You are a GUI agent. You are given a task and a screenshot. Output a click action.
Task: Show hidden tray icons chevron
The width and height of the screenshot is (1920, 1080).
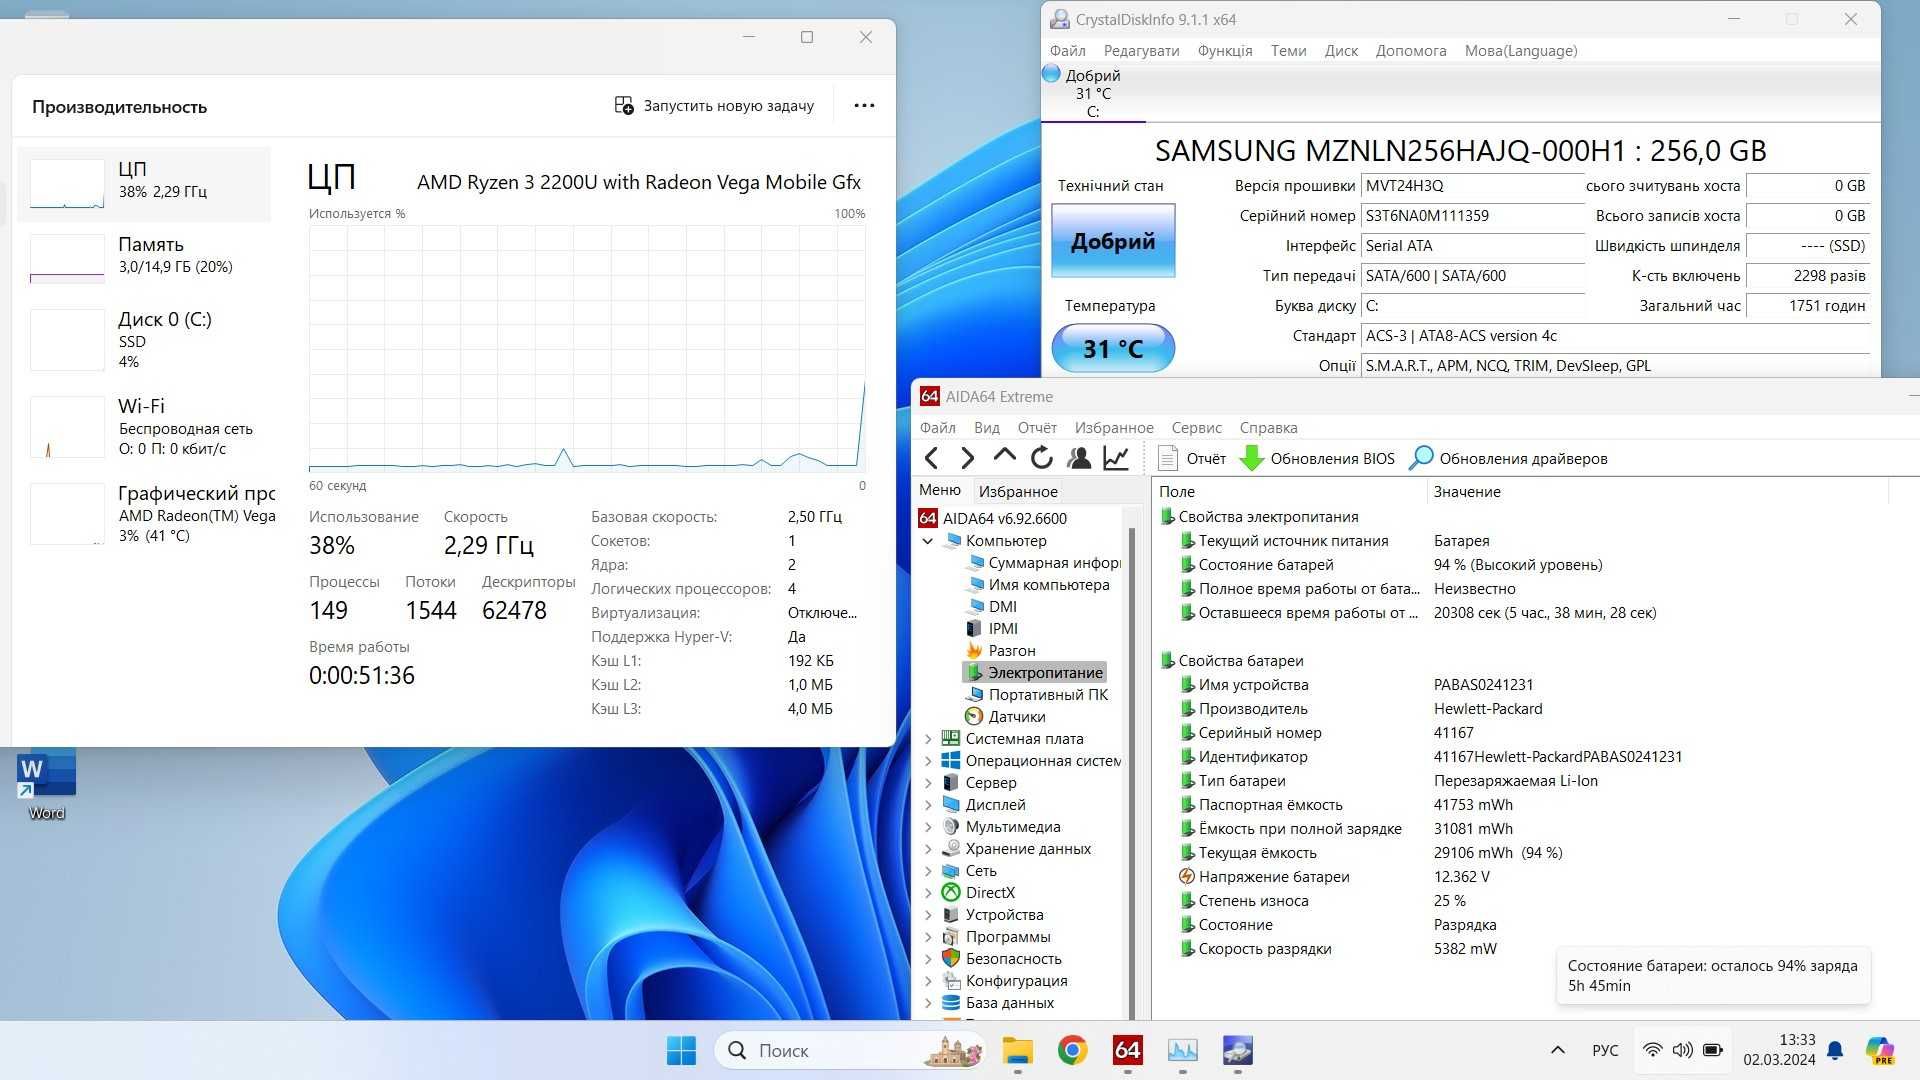1557,1050
